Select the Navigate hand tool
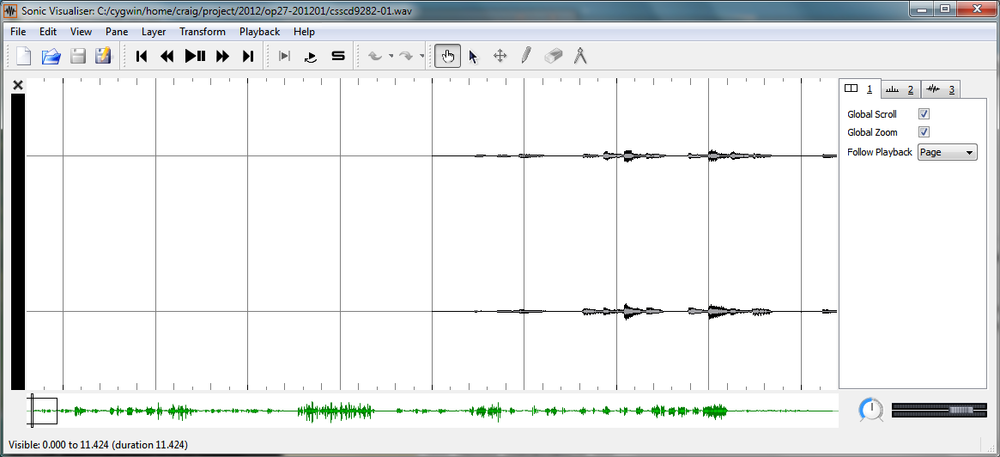The image size is (1000, 457). [x=447, y=56]
